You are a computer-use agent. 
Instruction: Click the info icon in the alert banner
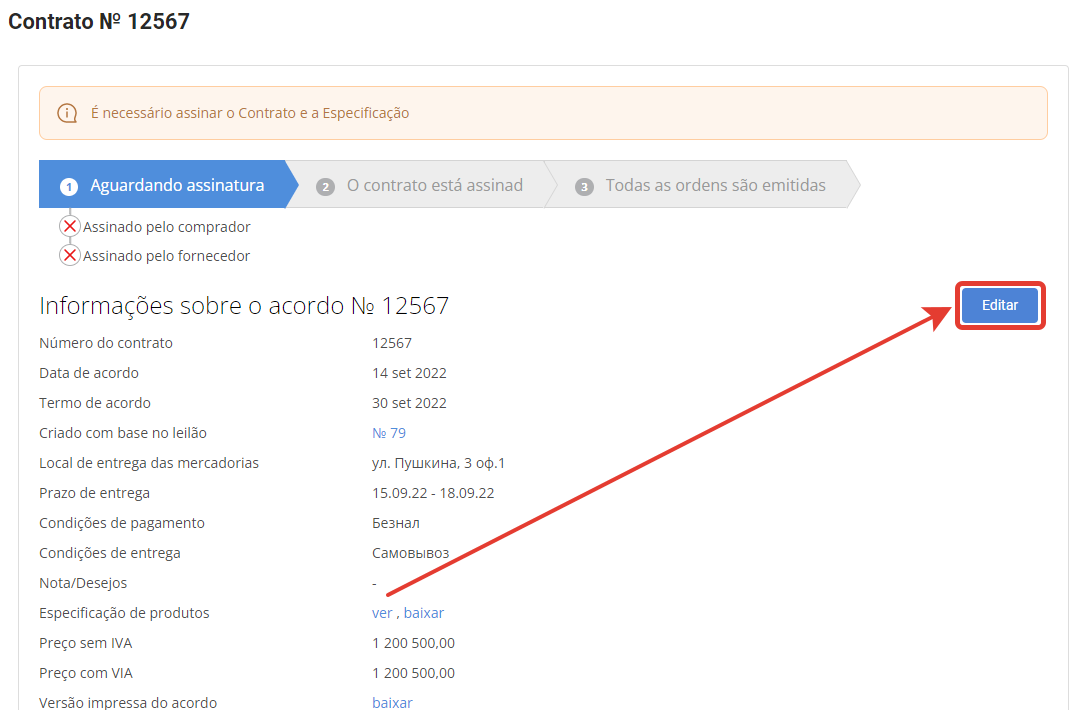pos(67,113)
